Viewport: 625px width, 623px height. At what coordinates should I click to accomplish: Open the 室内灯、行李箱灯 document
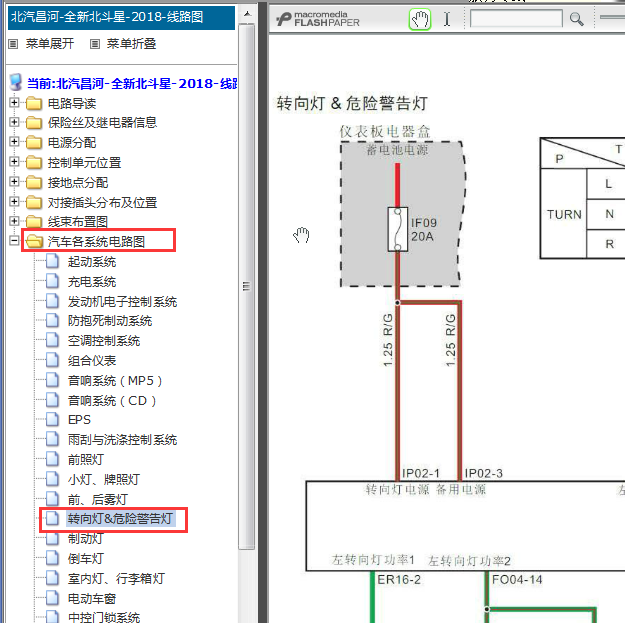point(116,578)
